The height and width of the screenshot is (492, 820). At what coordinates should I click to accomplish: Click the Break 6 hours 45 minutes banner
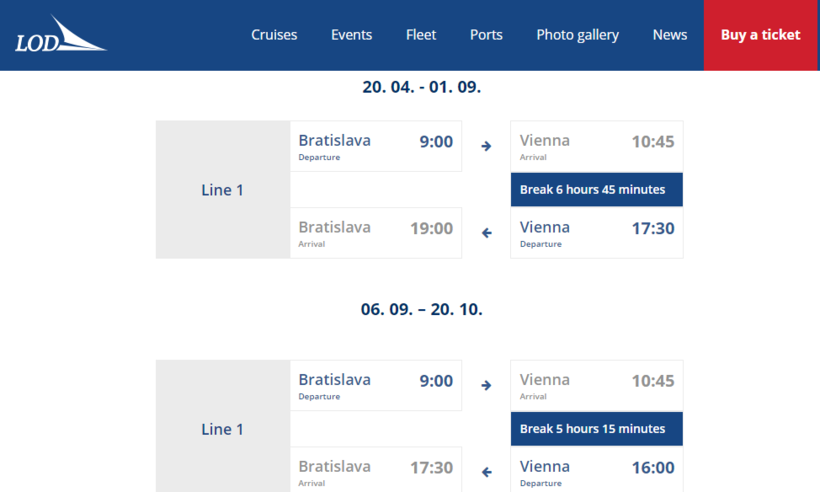(x=597, y=189)
